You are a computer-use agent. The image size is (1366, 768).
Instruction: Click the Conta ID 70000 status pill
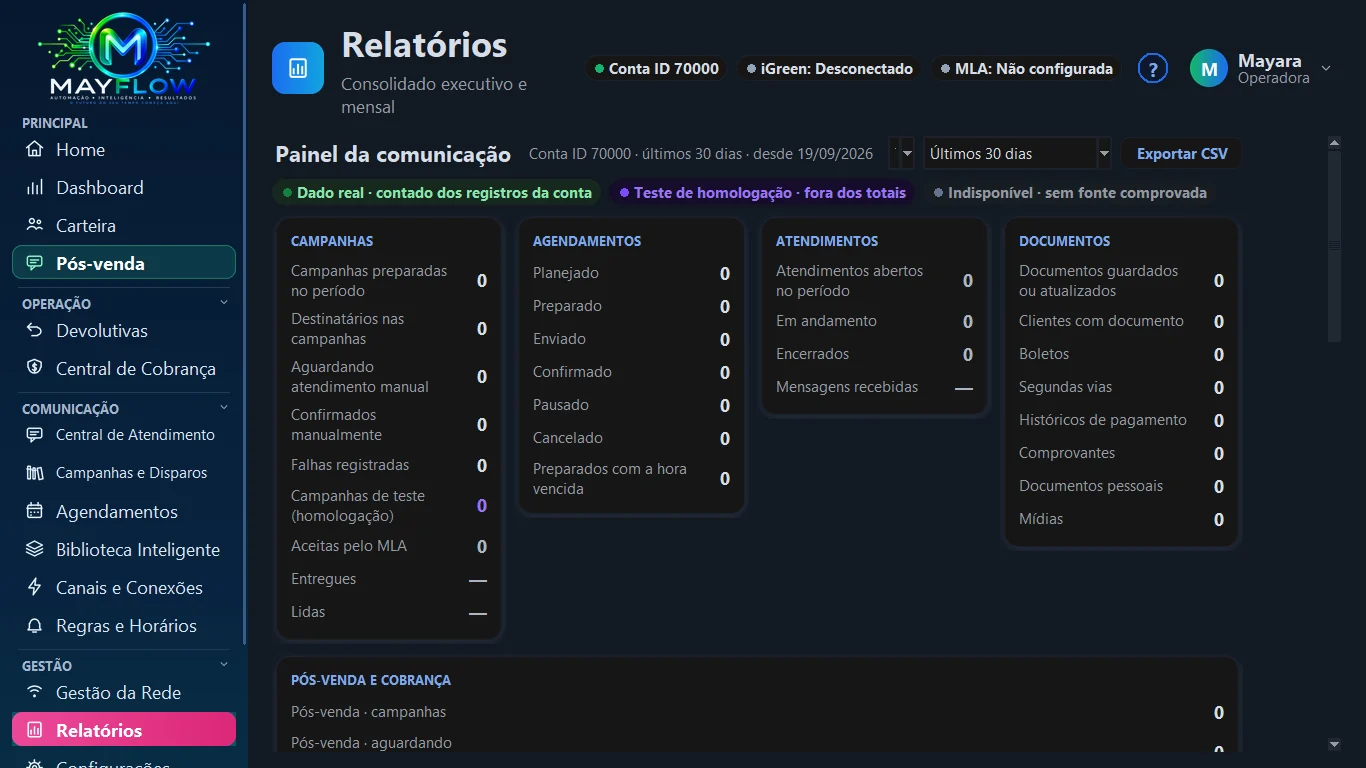(657, 69)
